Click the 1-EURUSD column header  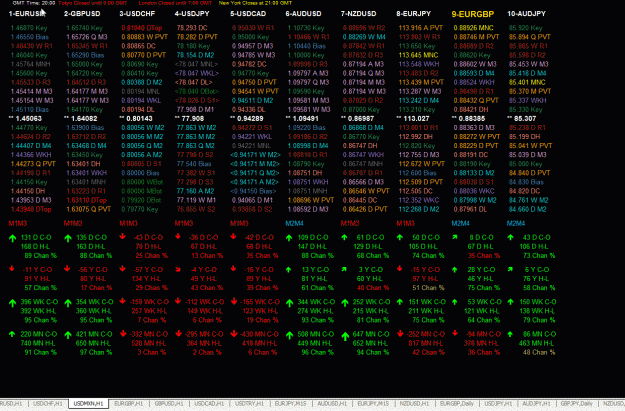pyautogui.click(x=27, y=14)
